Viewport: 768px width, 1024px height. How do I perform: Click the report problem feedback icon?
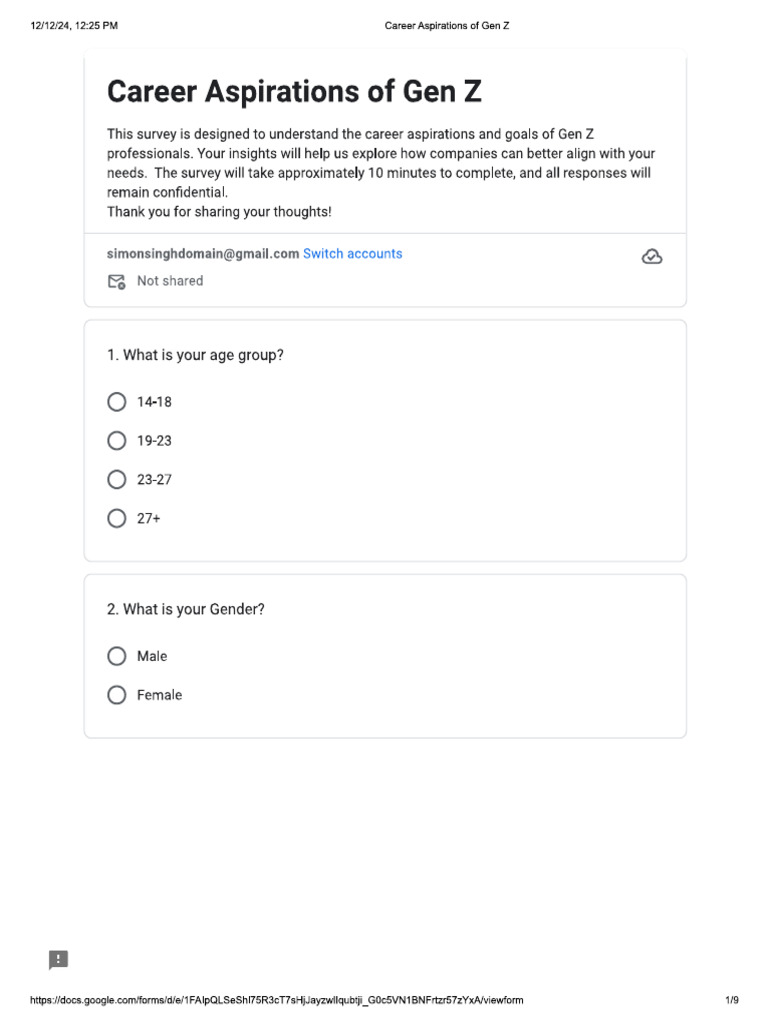(59, 960)
